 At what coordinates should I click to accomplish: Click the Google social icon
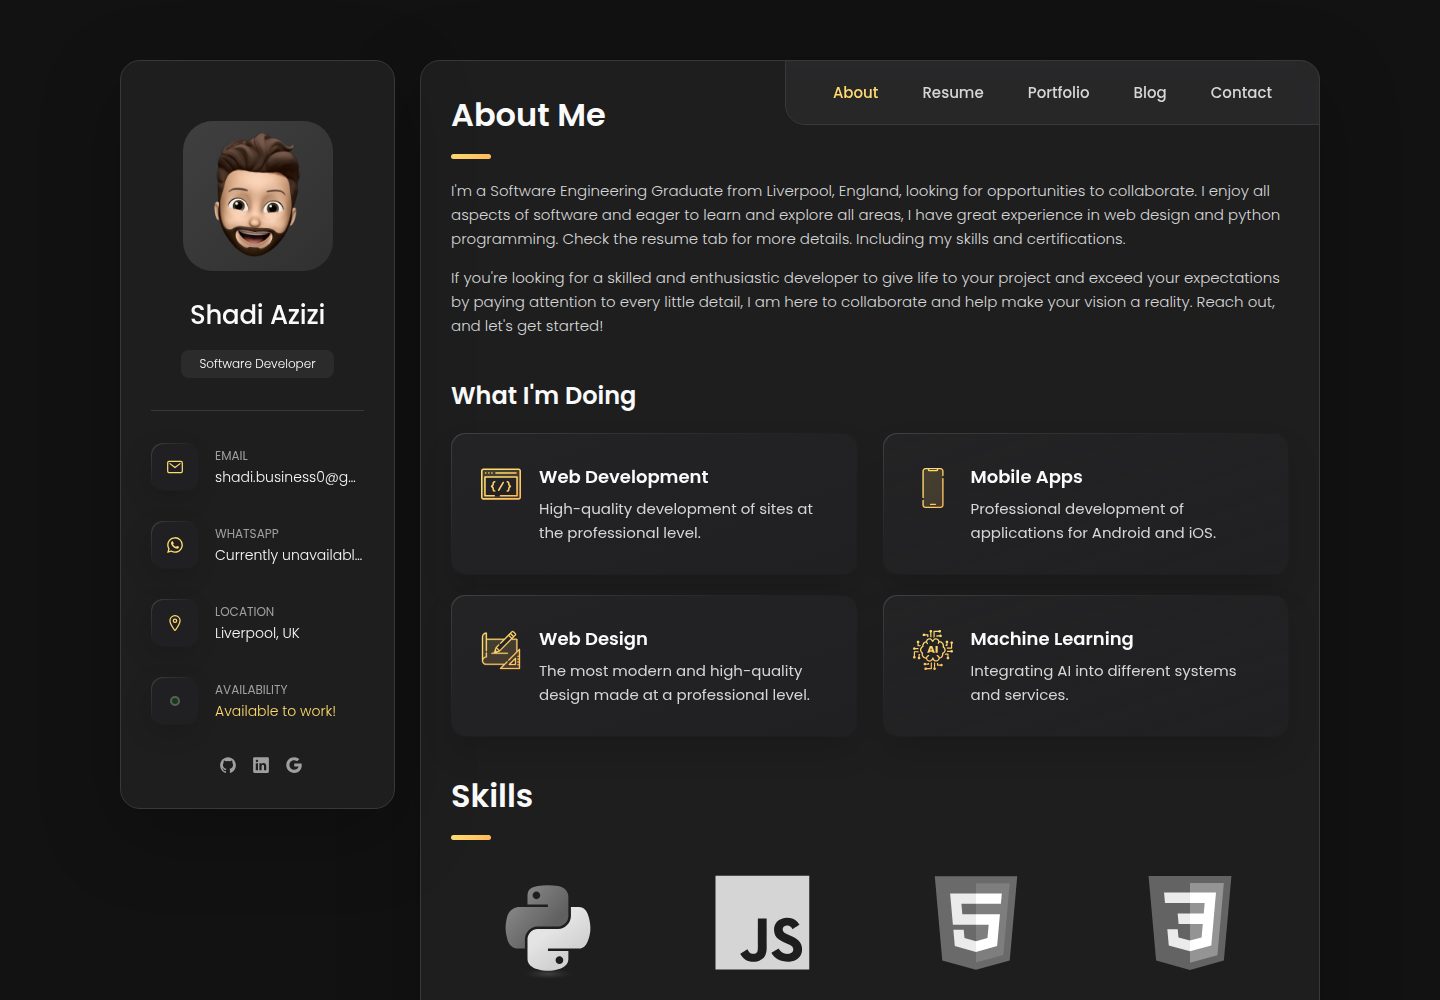pyautogui.click(x=294, y=765)
